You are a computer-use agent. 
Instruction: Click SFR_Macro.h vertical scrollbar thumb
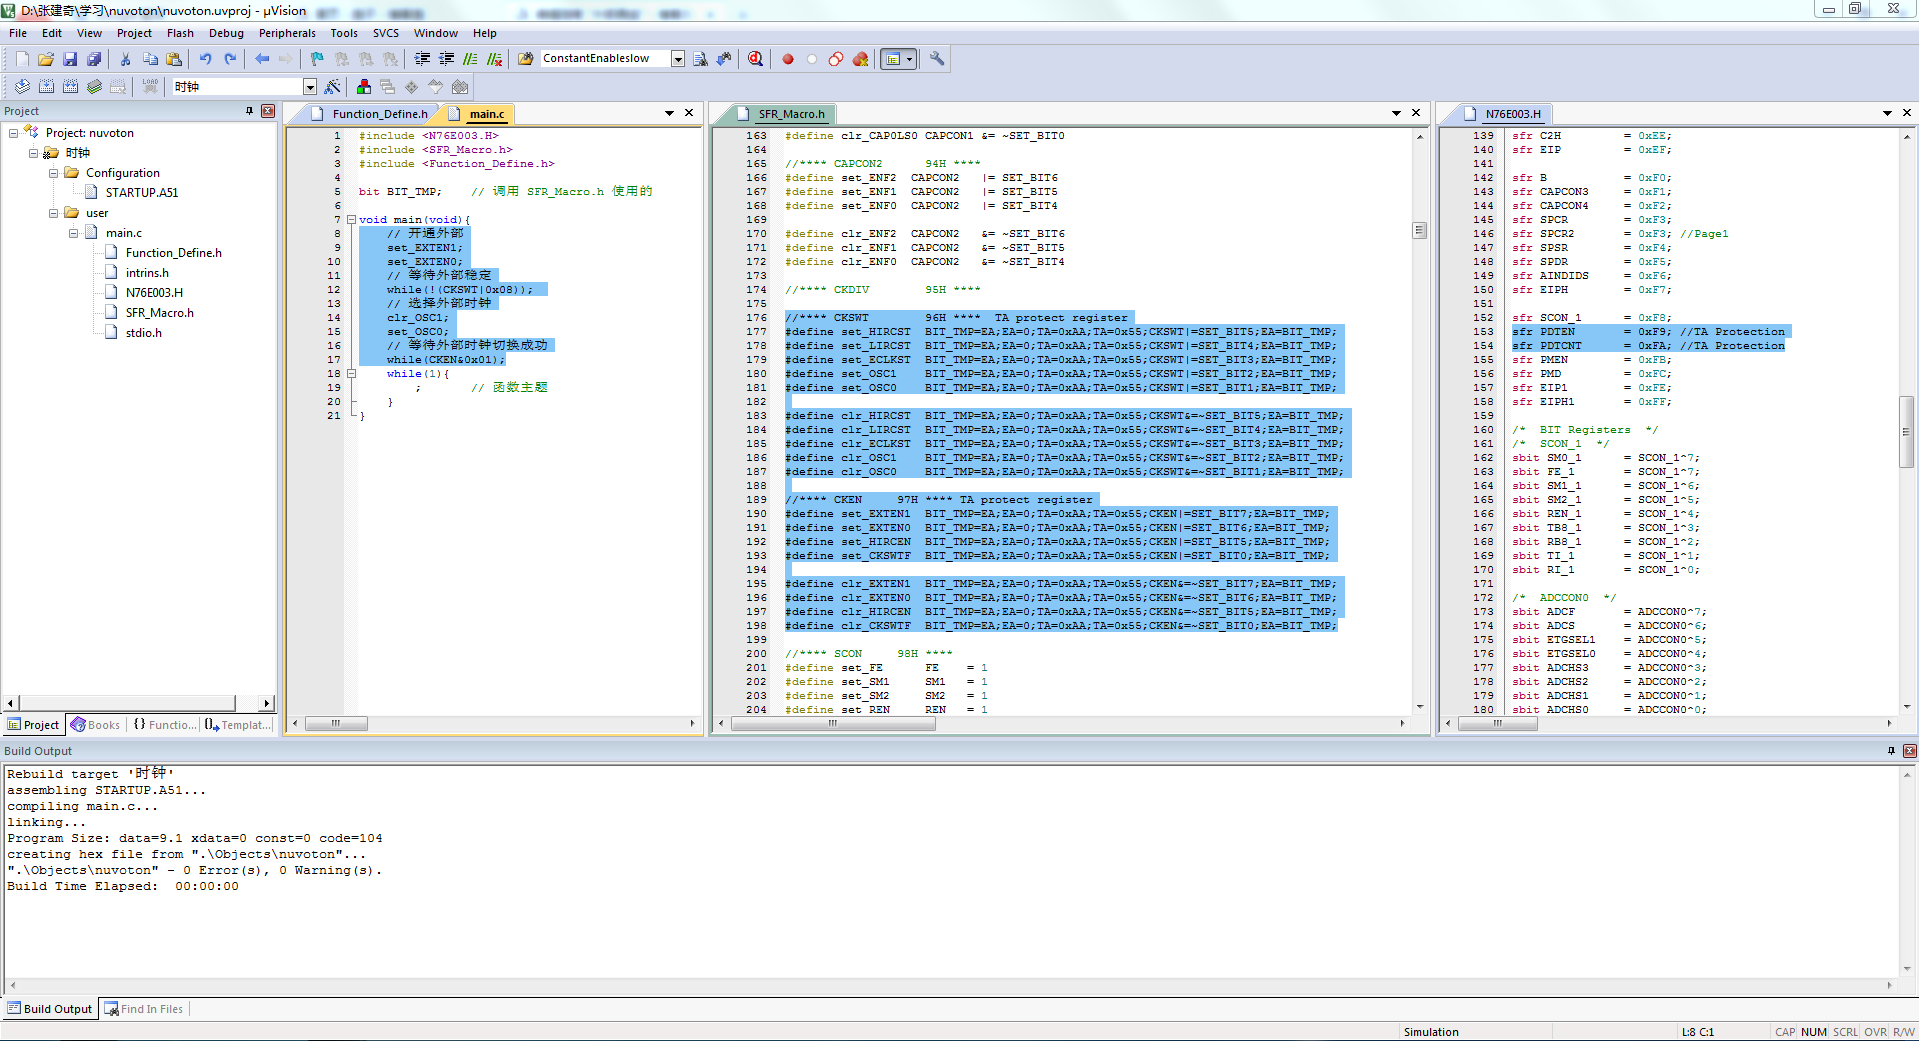1419,230
